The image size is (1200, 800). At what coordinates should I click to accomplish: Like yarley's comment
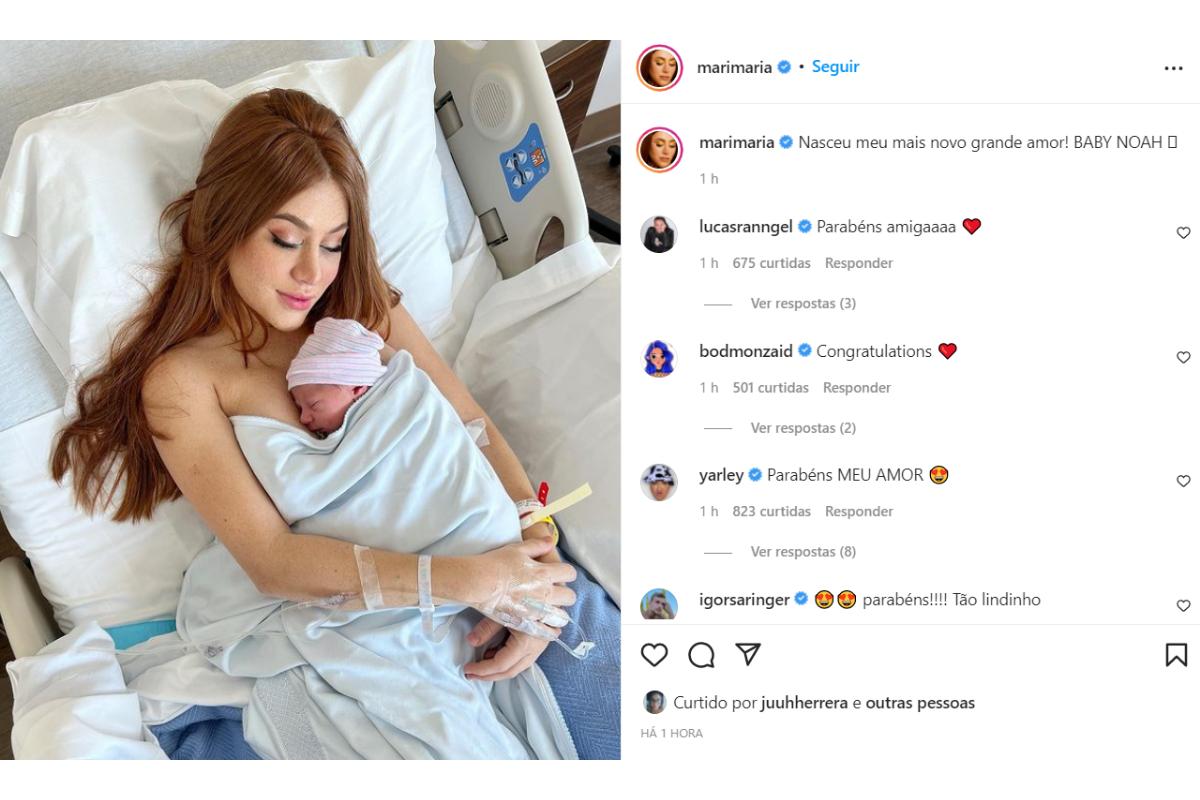click(1183, 481)
